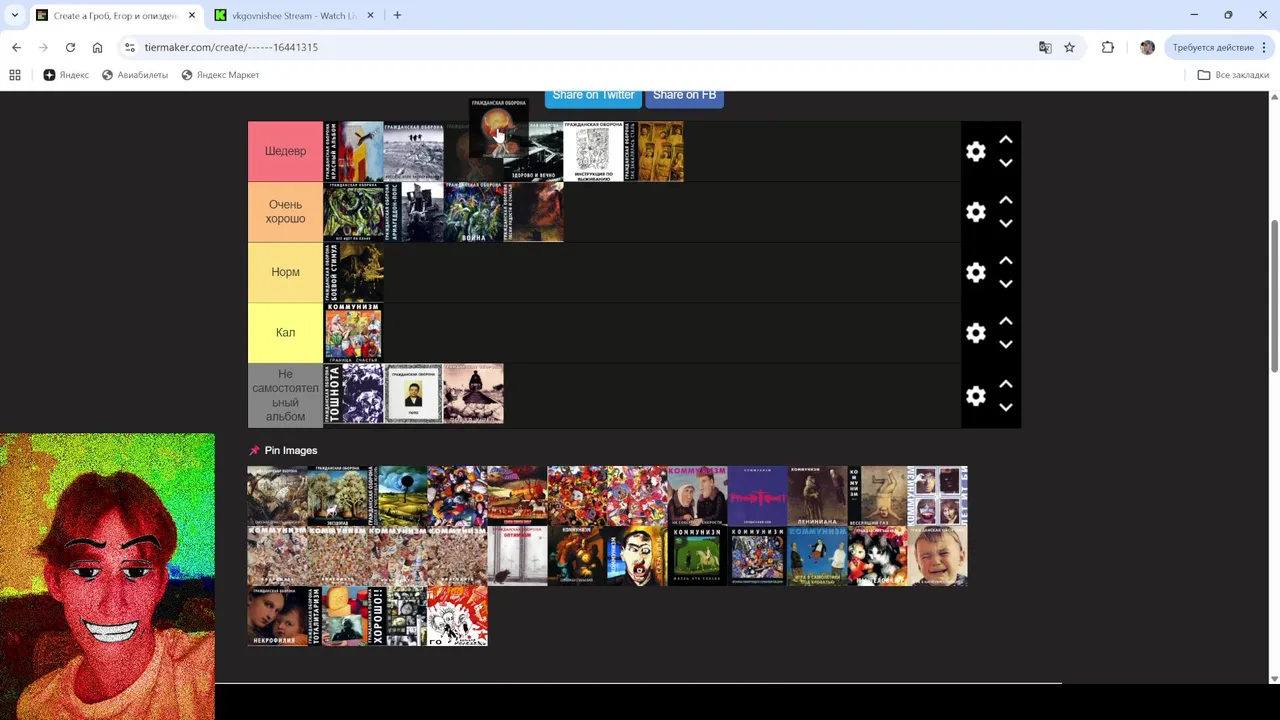Open settings gear for Норм tier

(976, 272)
